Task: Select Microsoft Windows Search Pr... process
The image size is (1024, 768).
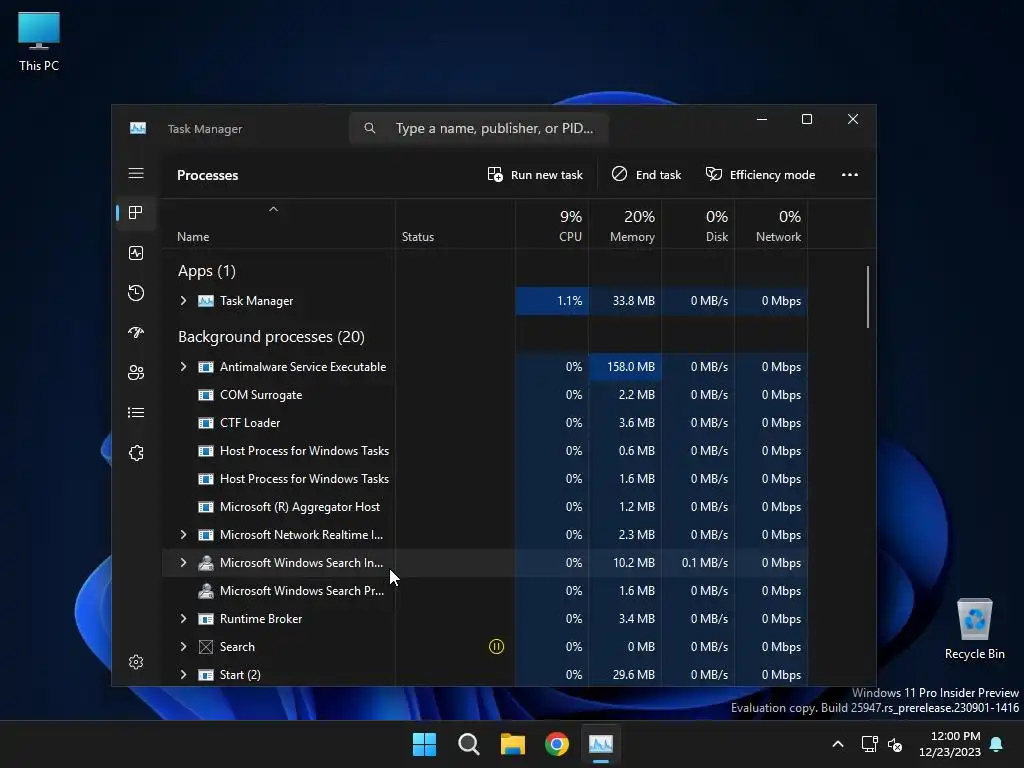Action: [x=484, y=590]
